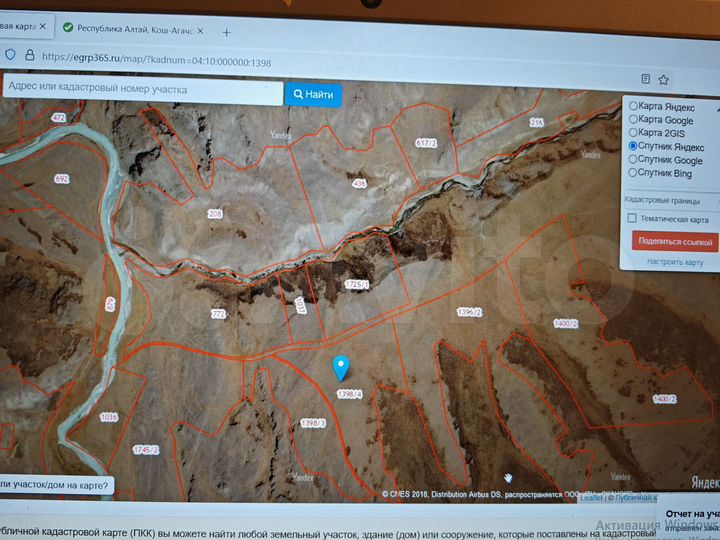Open reader view icon in toolbar

[x=645, y=79]
